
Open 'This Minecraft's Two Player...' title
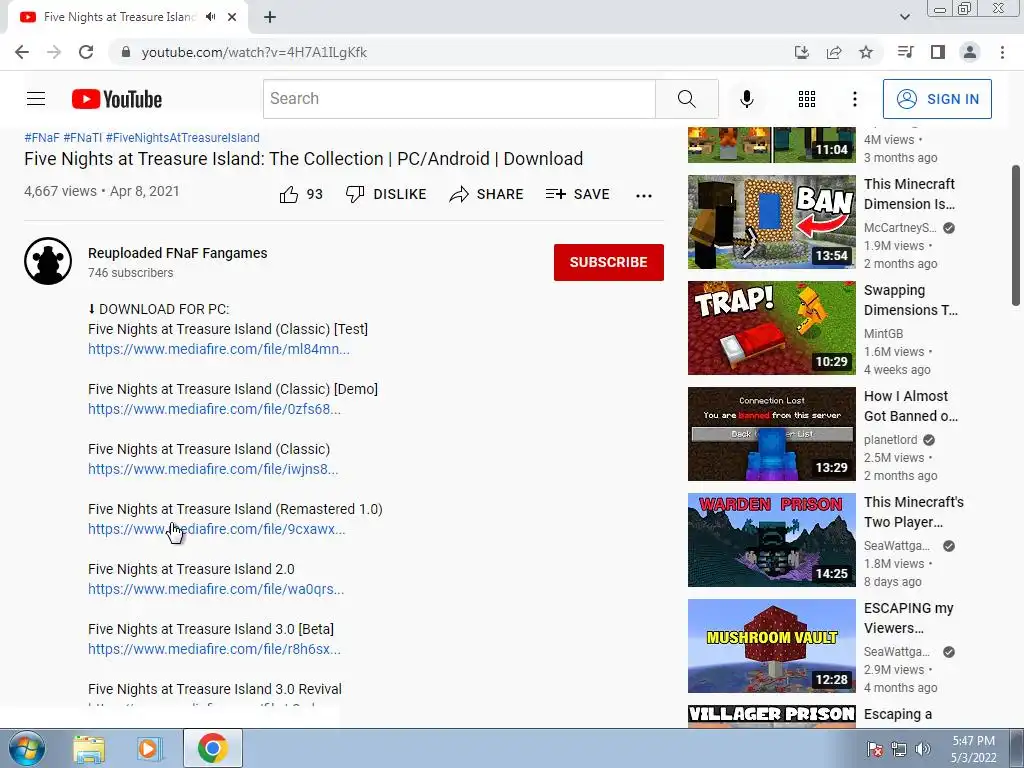914,512
